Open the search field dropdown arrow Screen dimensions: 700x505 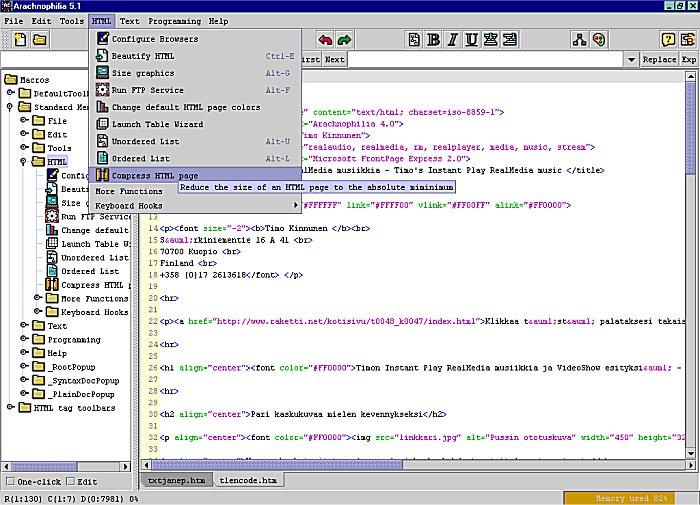pos(631,59)
